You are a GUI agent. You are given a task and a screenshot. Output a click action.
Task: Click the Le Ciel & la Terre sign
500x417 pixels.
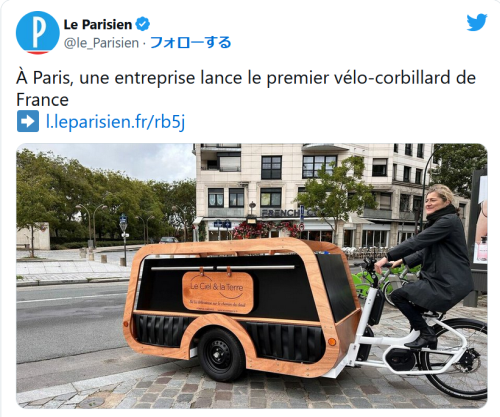pyautogui.click(x=218, y=292)
